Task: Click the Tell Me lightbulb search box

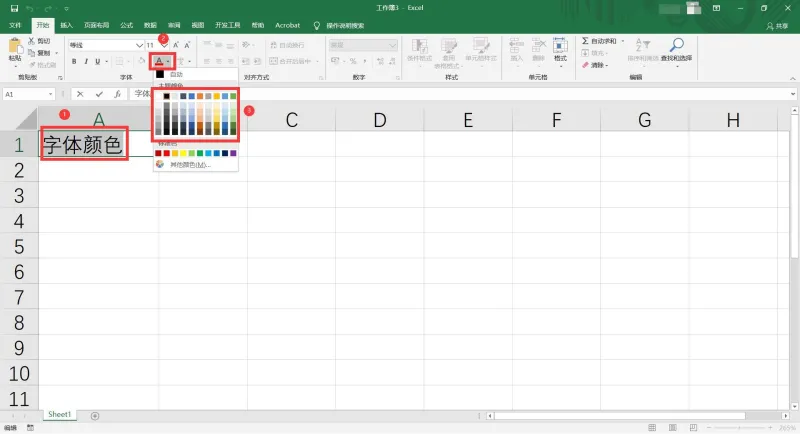Action: coord(339,25)
